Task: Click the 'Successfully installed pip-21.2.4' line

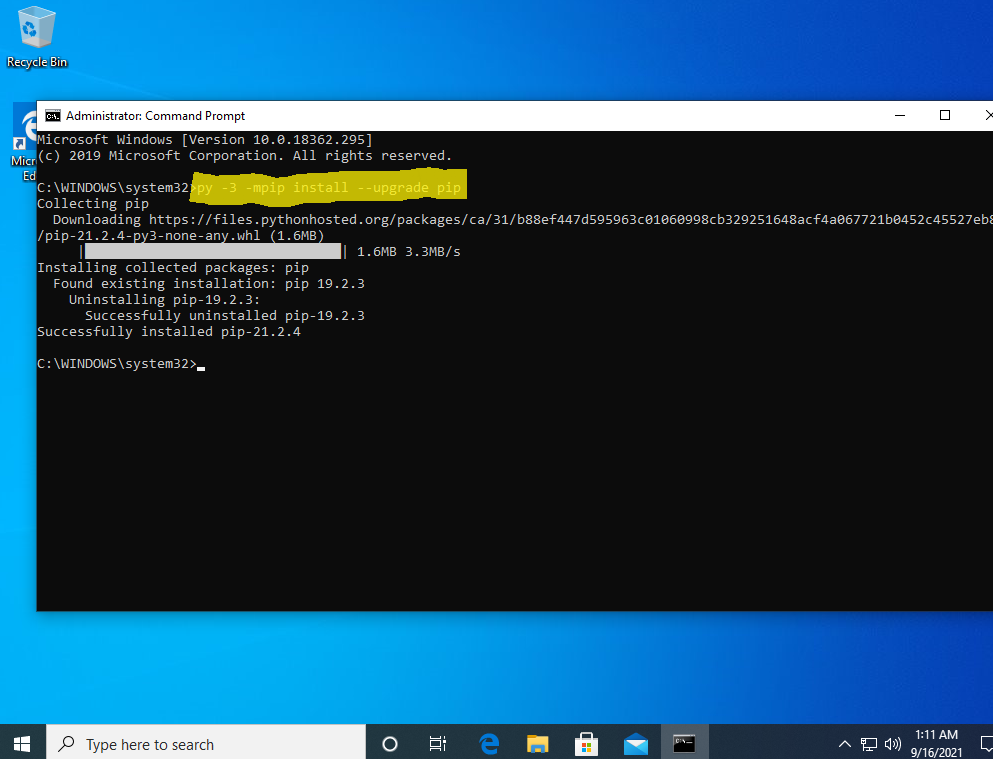Action: coord(168,332)
